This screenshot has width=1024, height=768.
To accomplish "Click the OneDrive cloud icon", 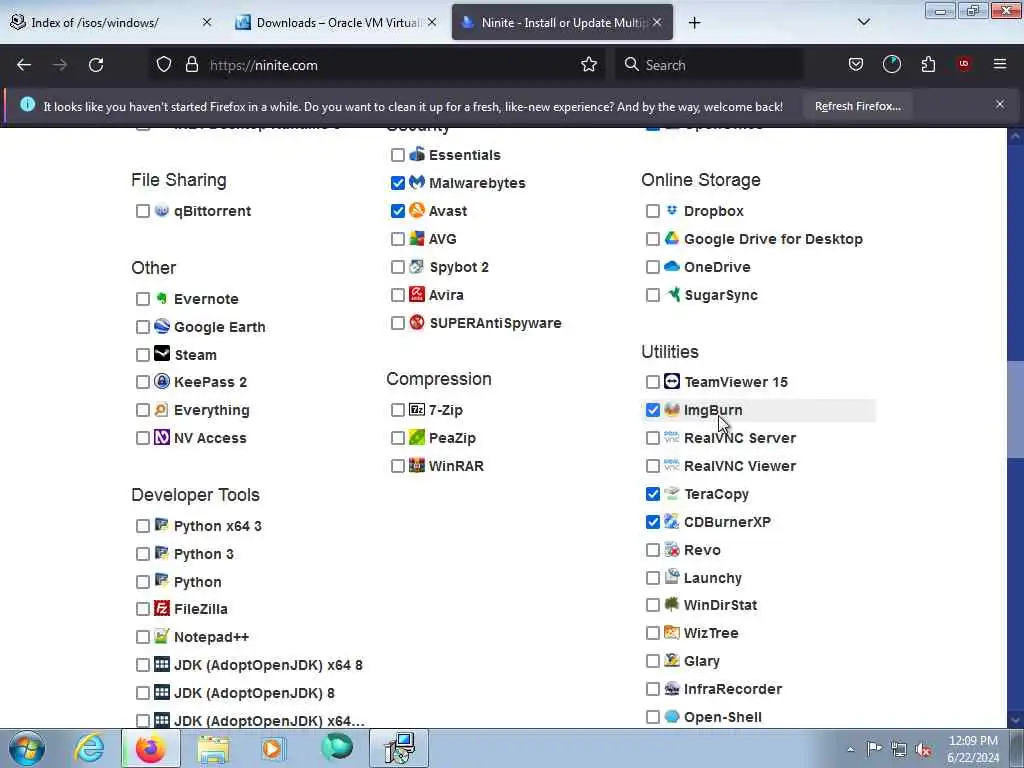I will pyautogui.click(x=671, y=266).
